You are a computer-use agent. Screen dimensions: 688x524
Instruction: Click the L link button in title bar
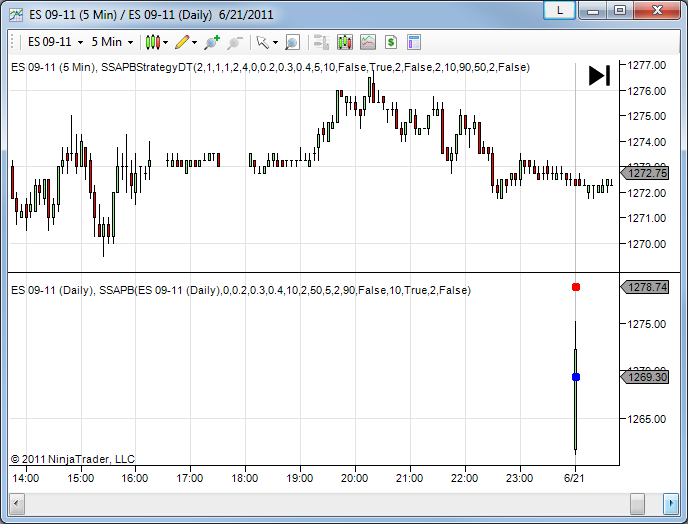[x=559, y=10]
